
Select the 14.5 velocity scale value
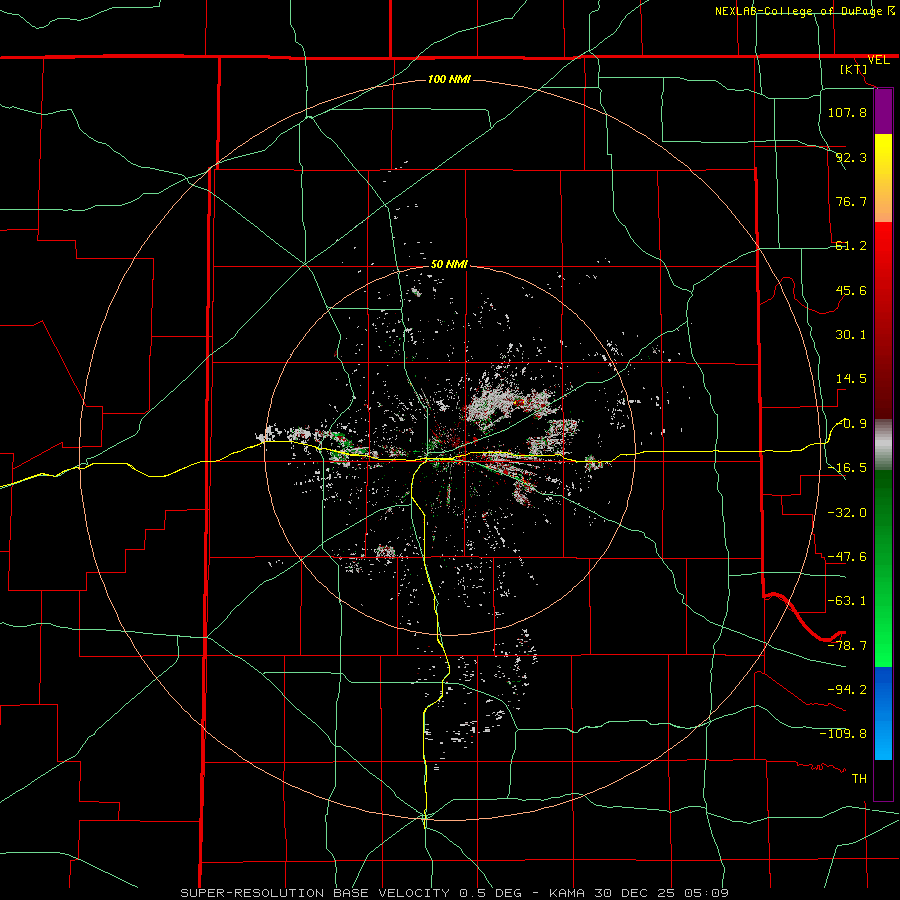[851, 379]
